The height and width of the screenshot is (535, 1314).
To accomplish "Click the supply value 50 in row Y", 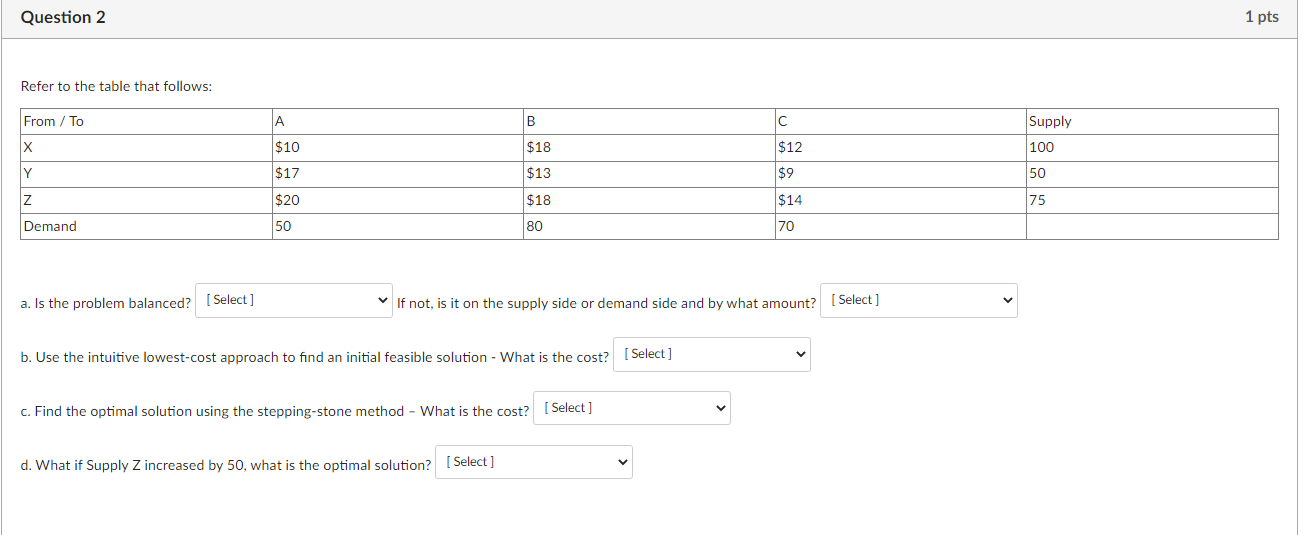I will click(1152, 174).
